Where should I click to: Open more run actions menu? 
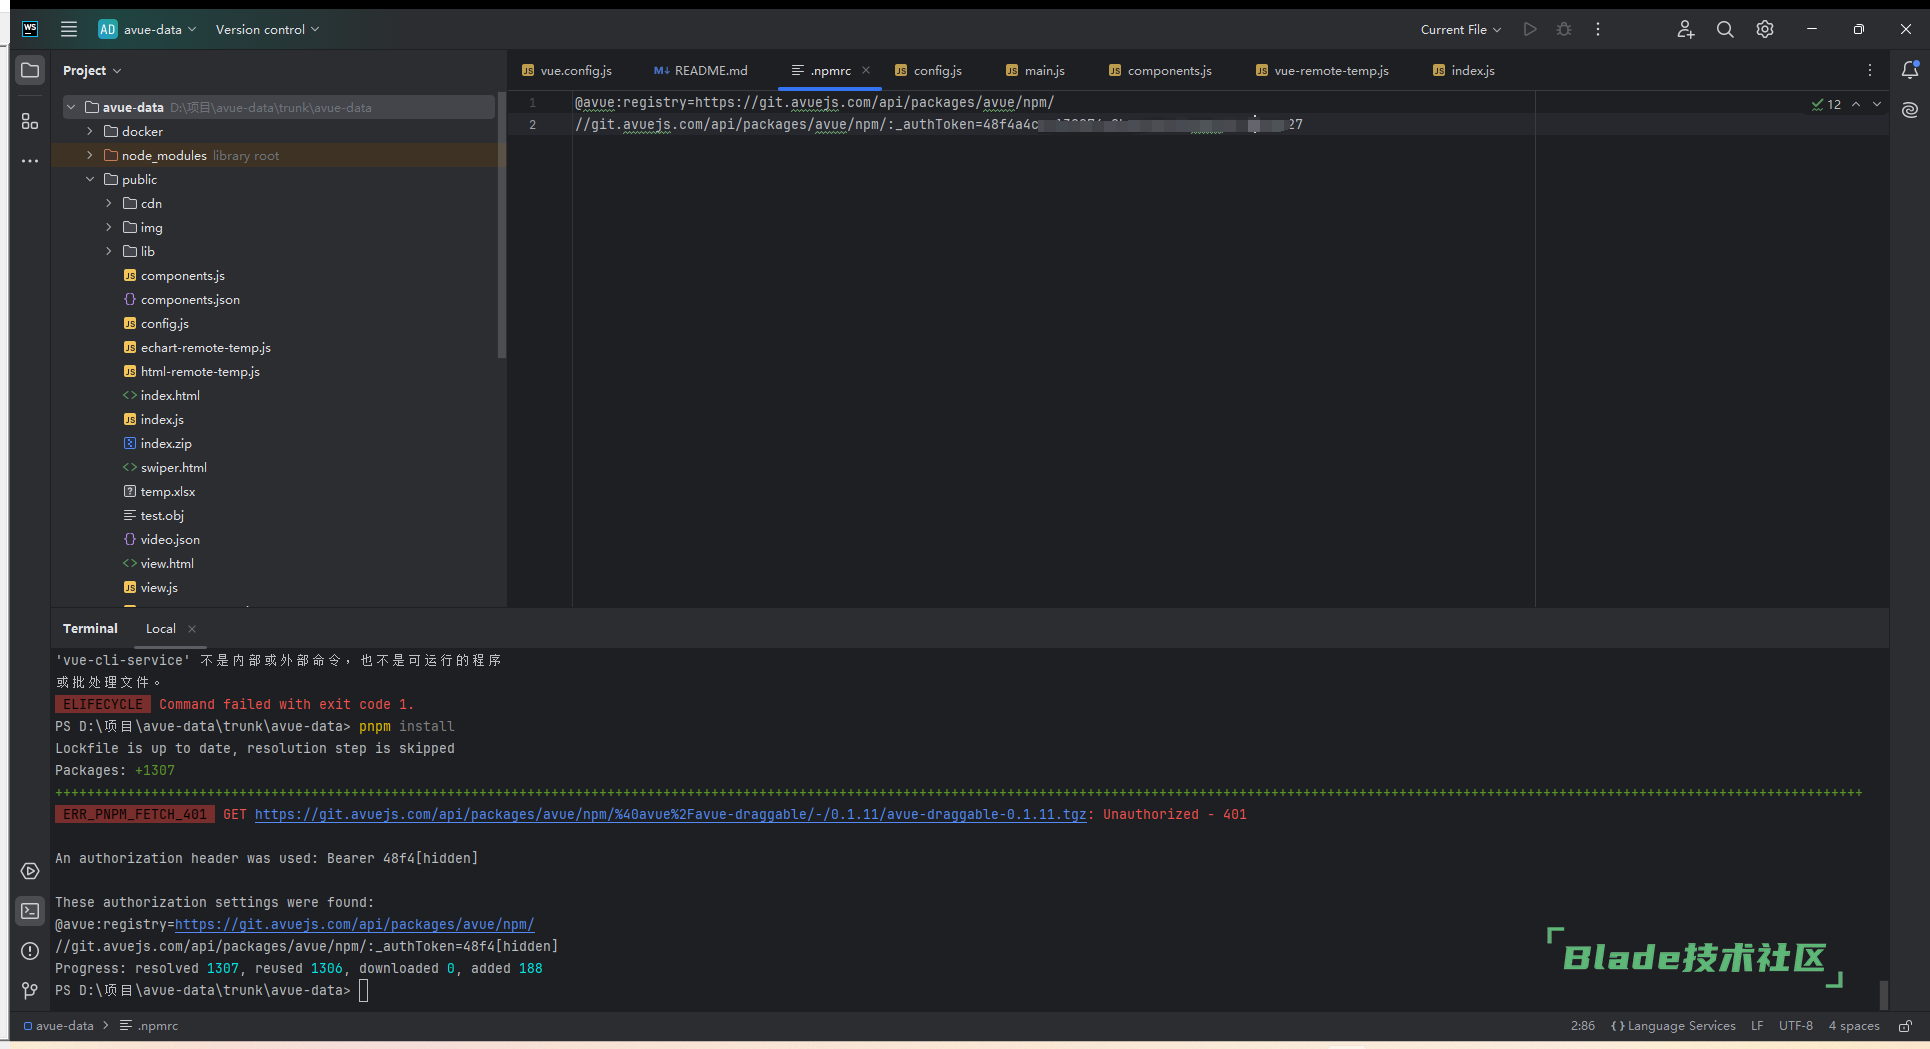tap(1598, 29)
